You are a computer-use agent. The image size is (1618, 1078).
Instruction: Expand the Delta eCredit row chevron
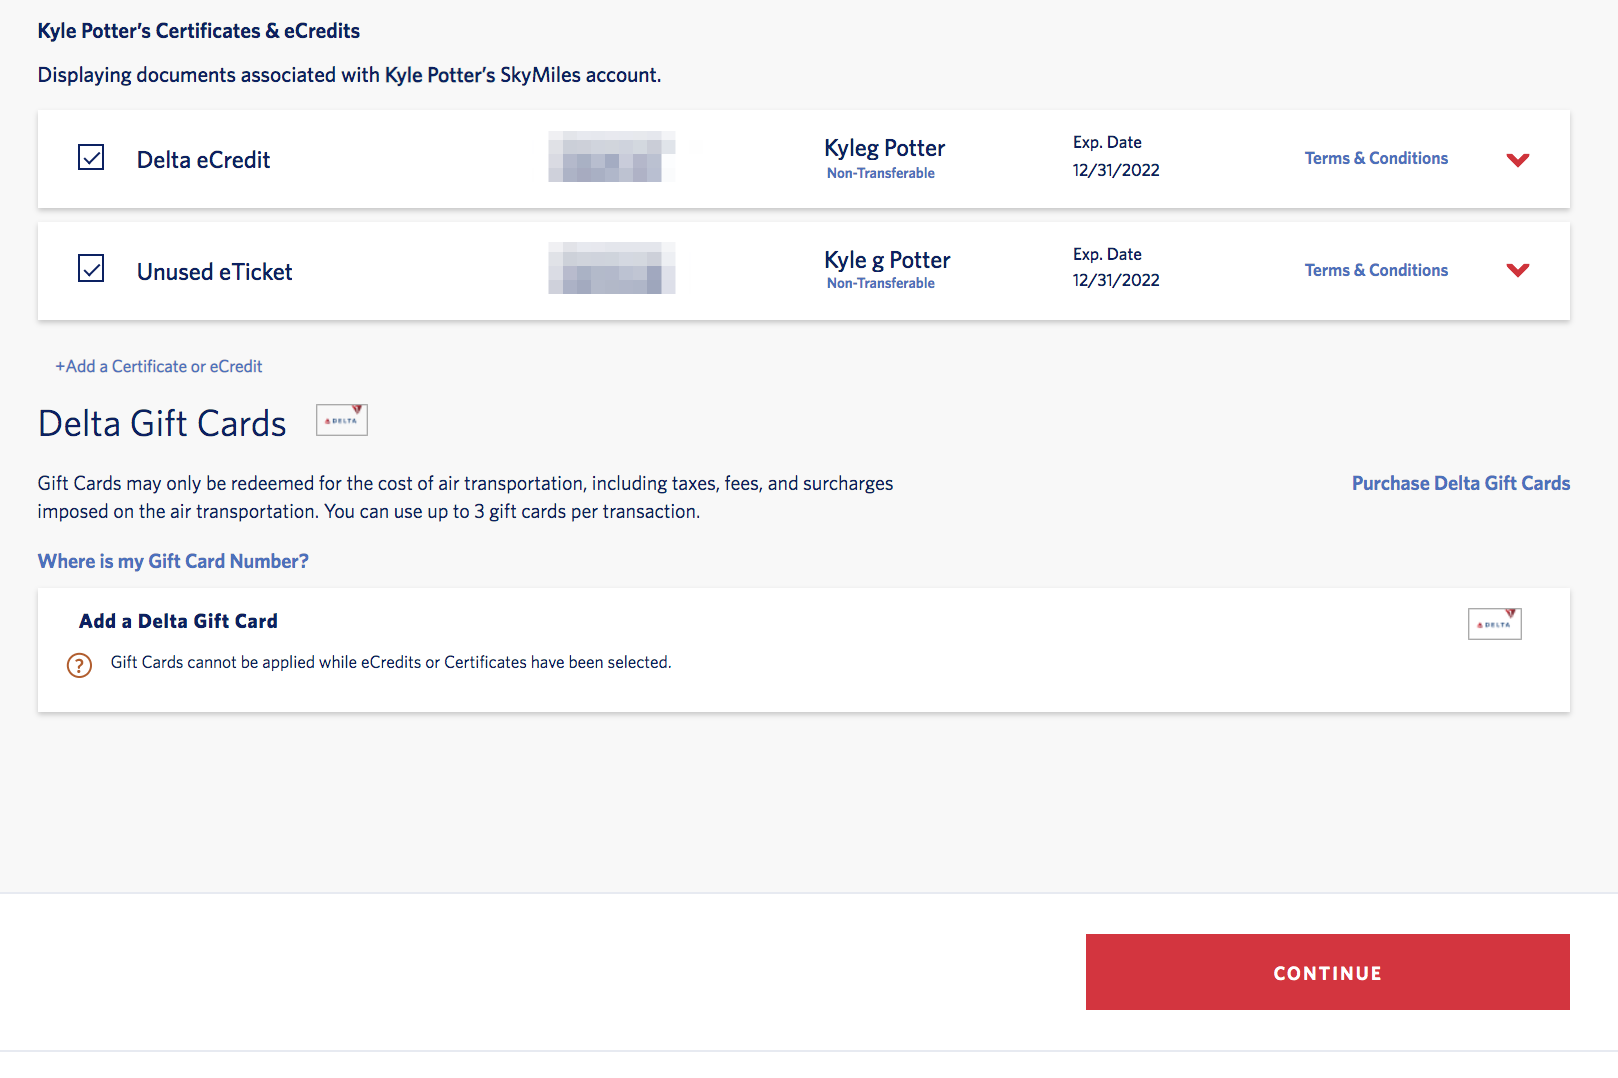click(x=1517, y=159)
